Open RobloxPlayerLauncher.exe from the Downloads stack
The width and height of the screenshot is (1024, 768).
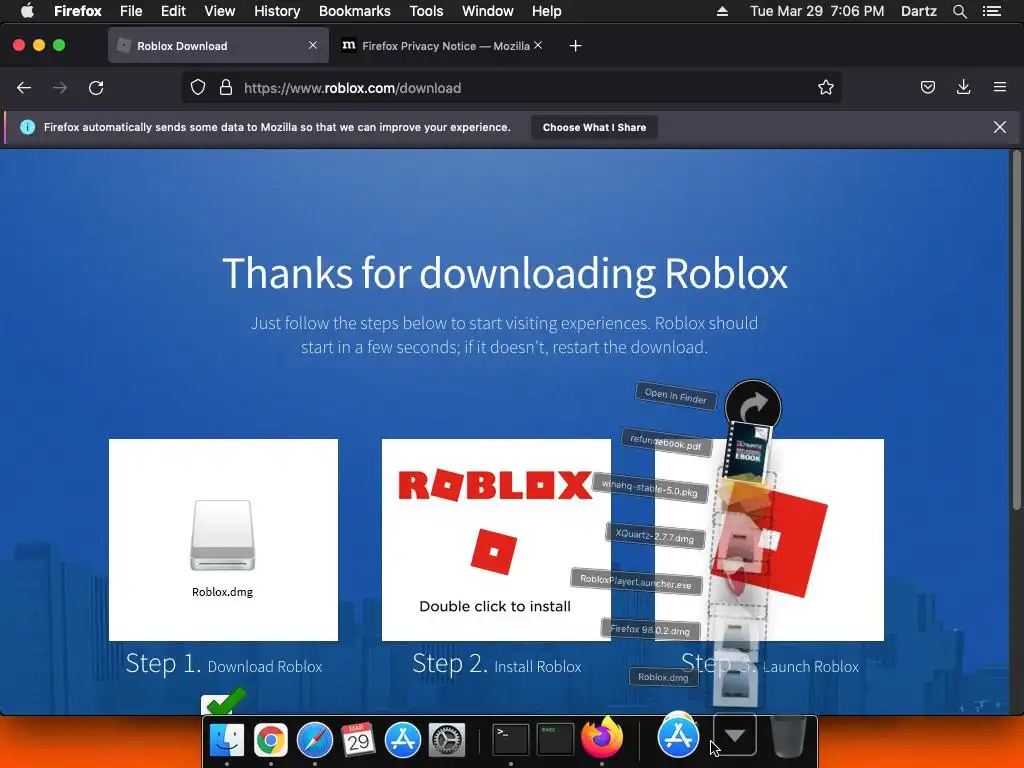click(x=635, y=581)
